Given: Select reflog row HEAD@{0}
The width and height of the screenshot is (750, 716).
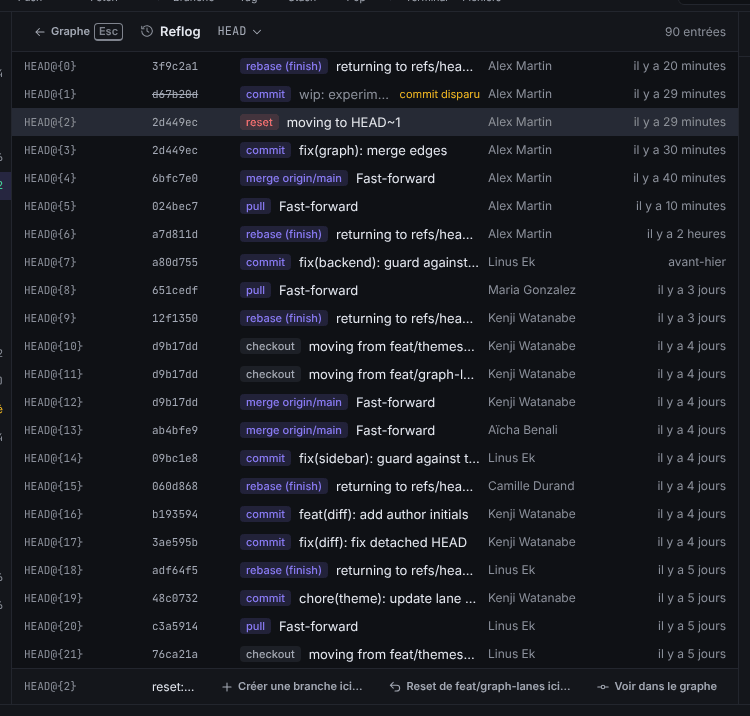Looking at the screenshot, I should (375, 66).
